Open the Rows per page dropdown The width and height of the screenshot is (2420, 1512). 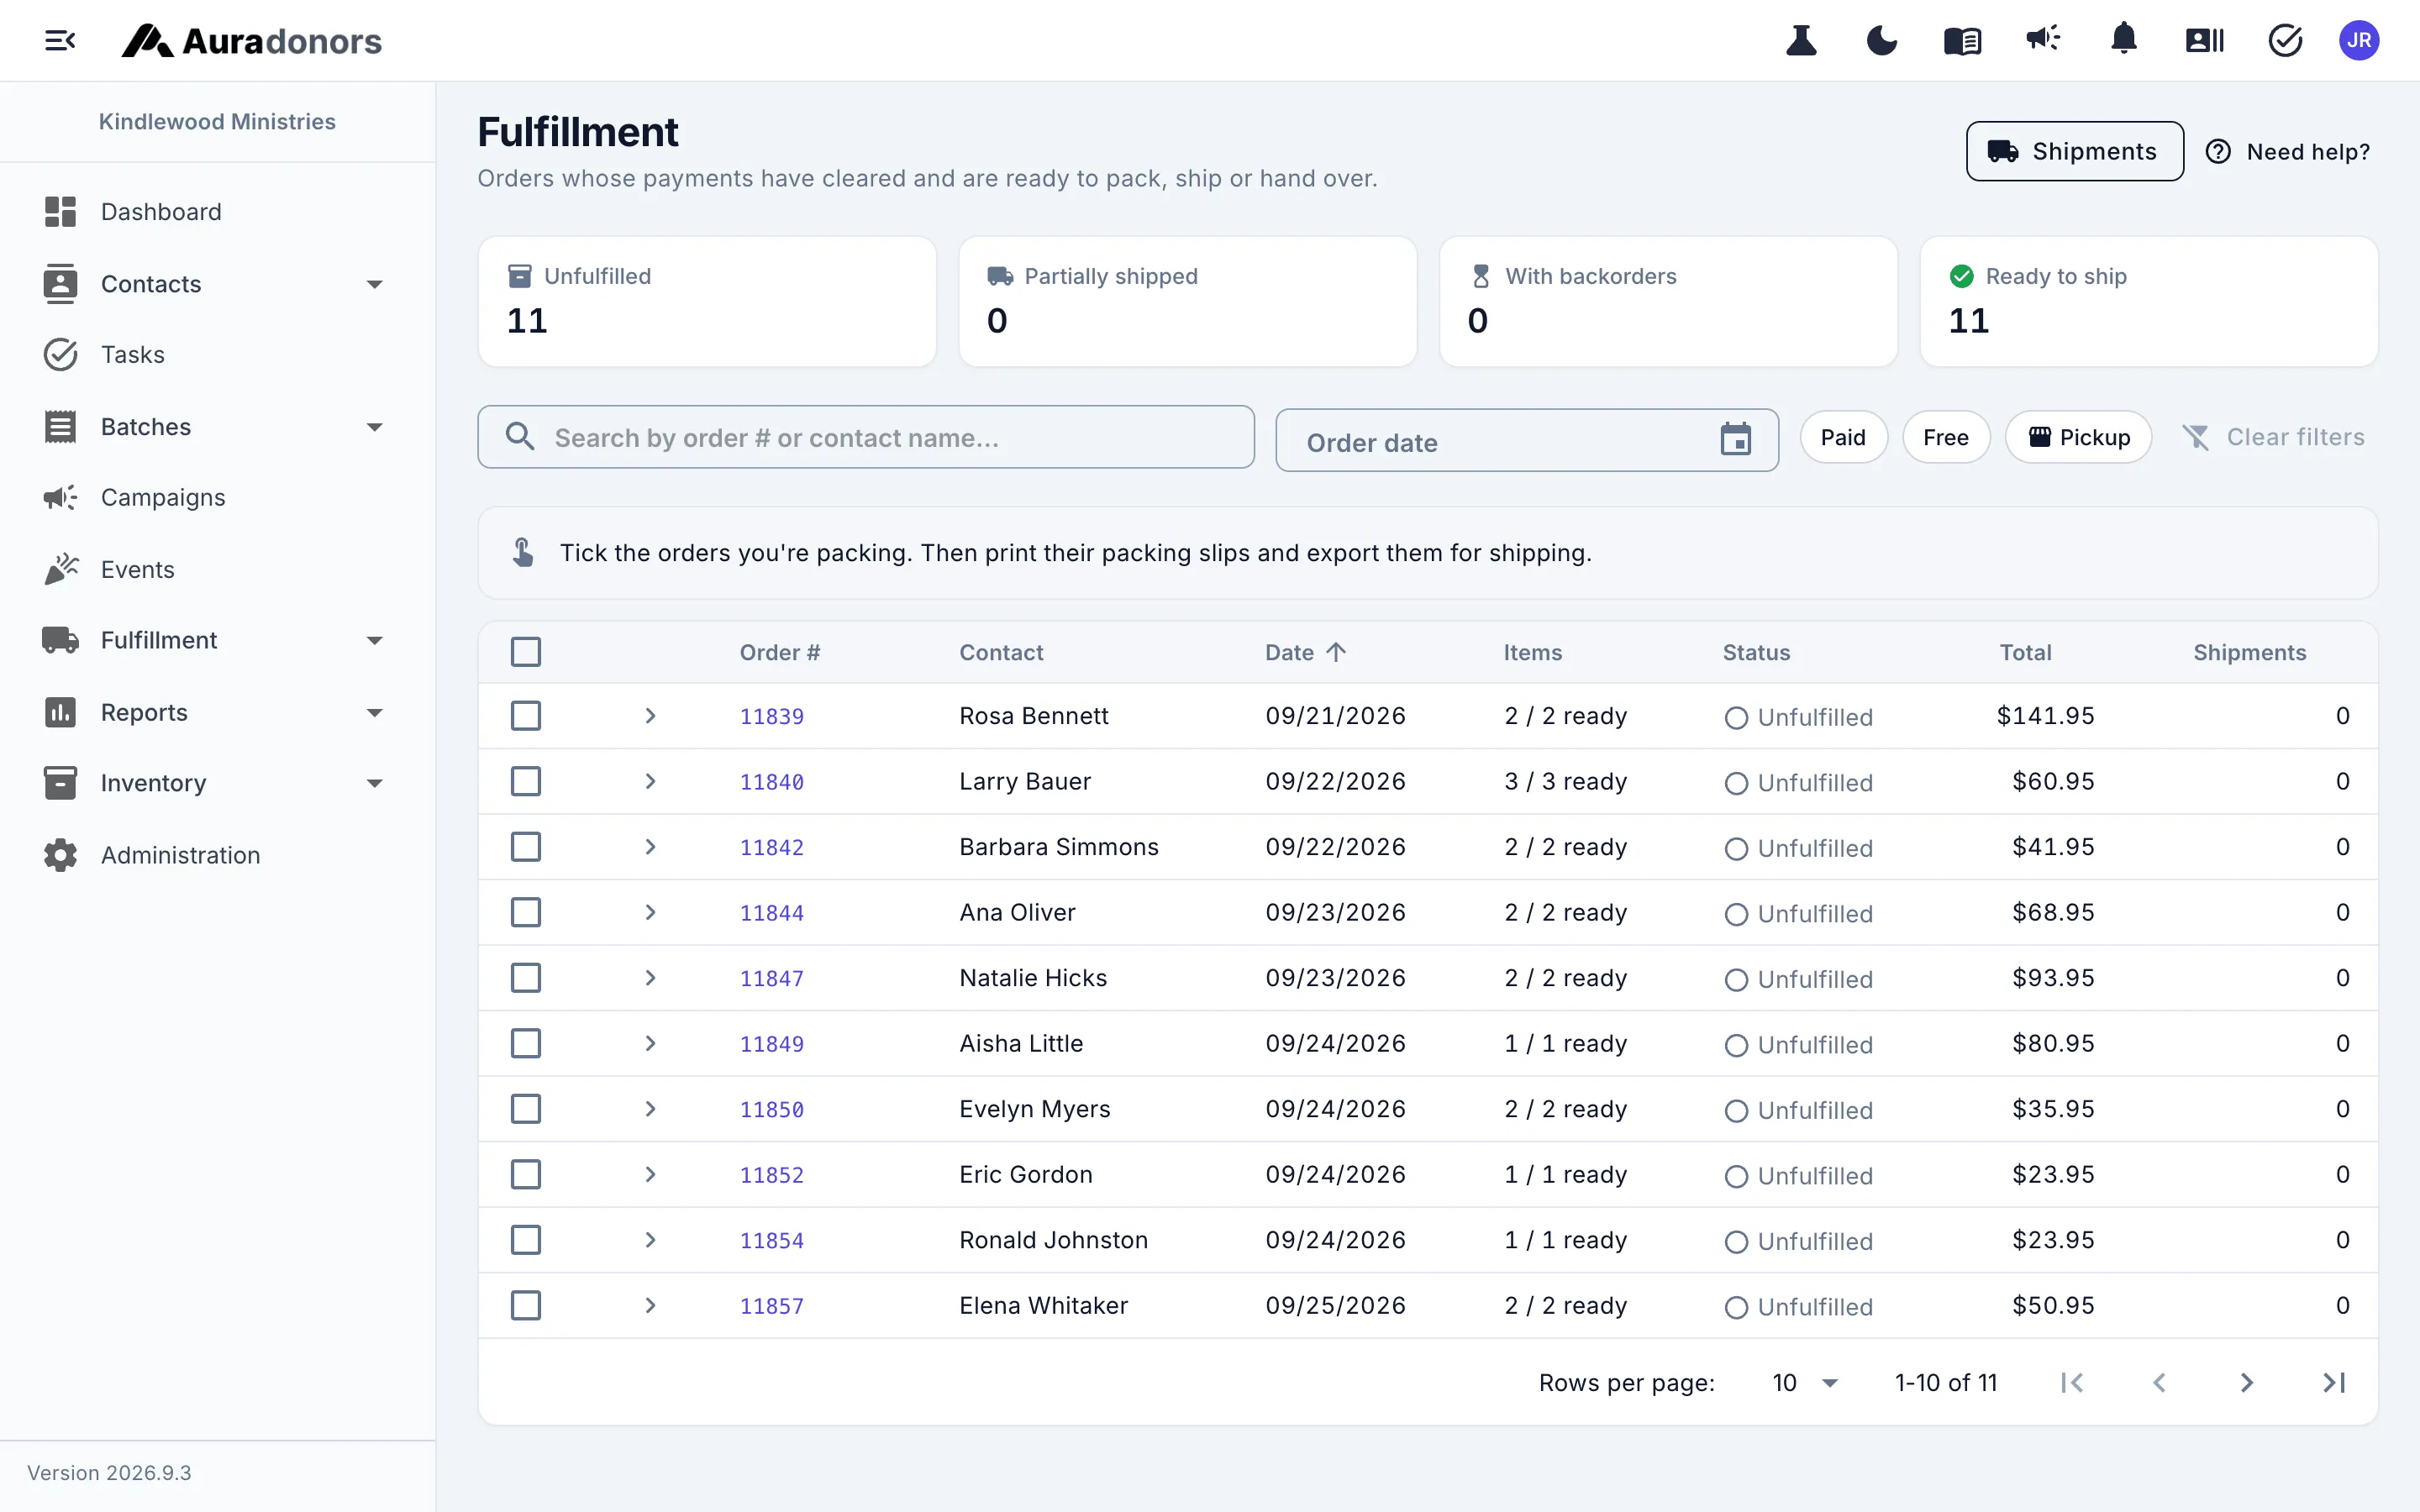pyautogui.click(x=1805, y=1383)
